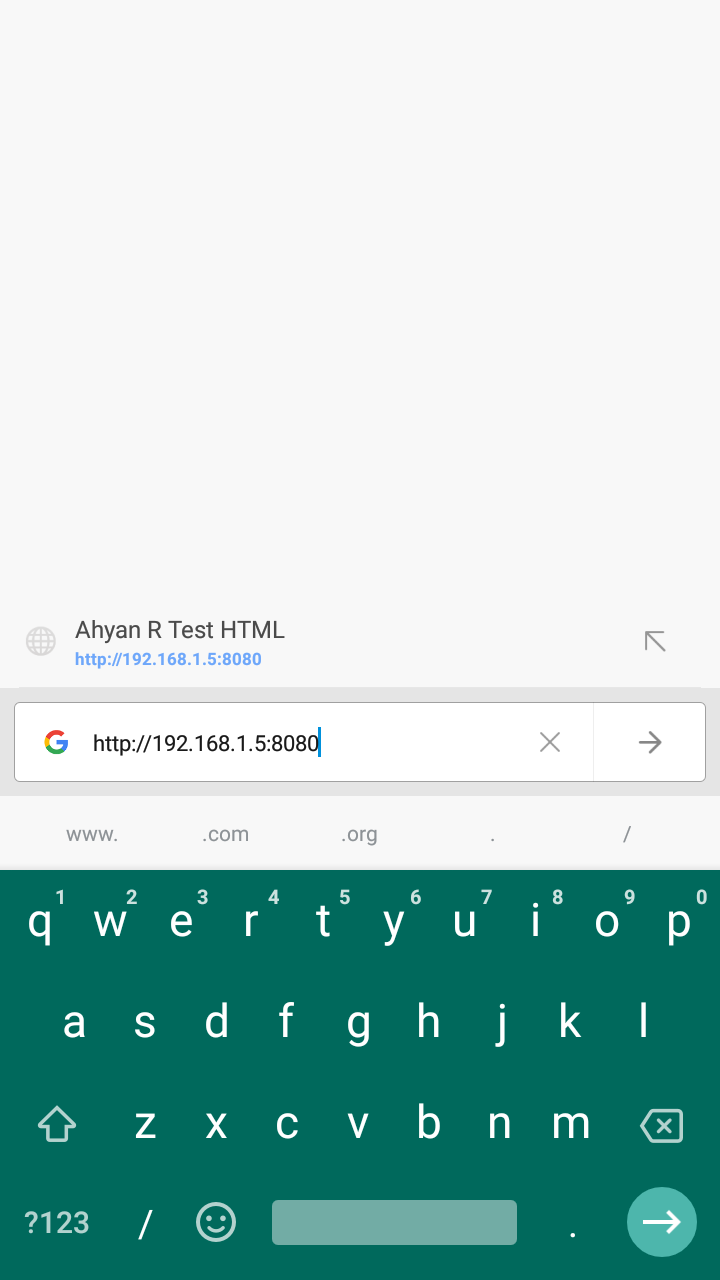Toggle the keyboard shift key
Screen dimensions: 720x1280
(x=57, y=1125)
